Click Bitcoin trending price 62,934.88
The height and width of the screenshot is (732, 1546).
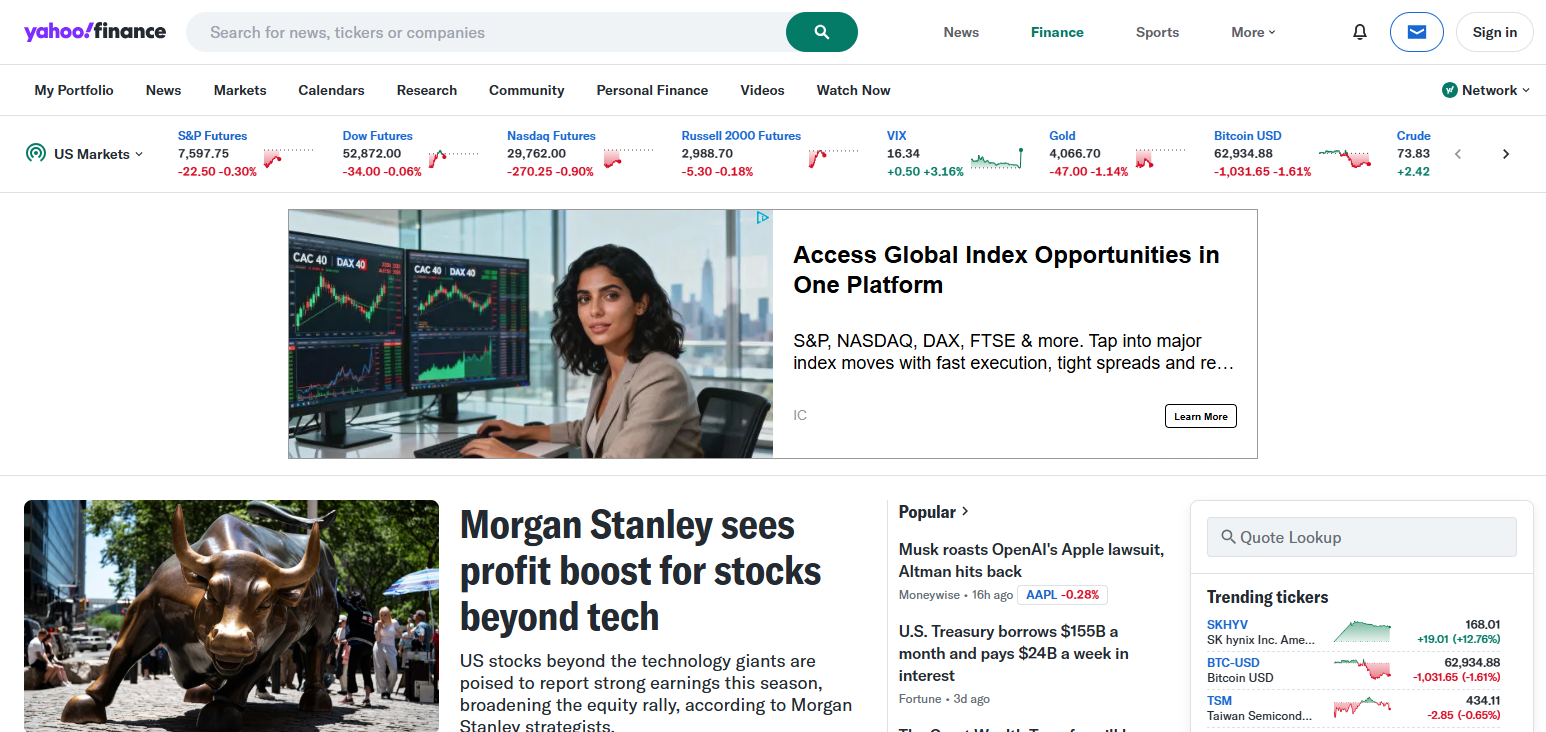coord(1472,663)
